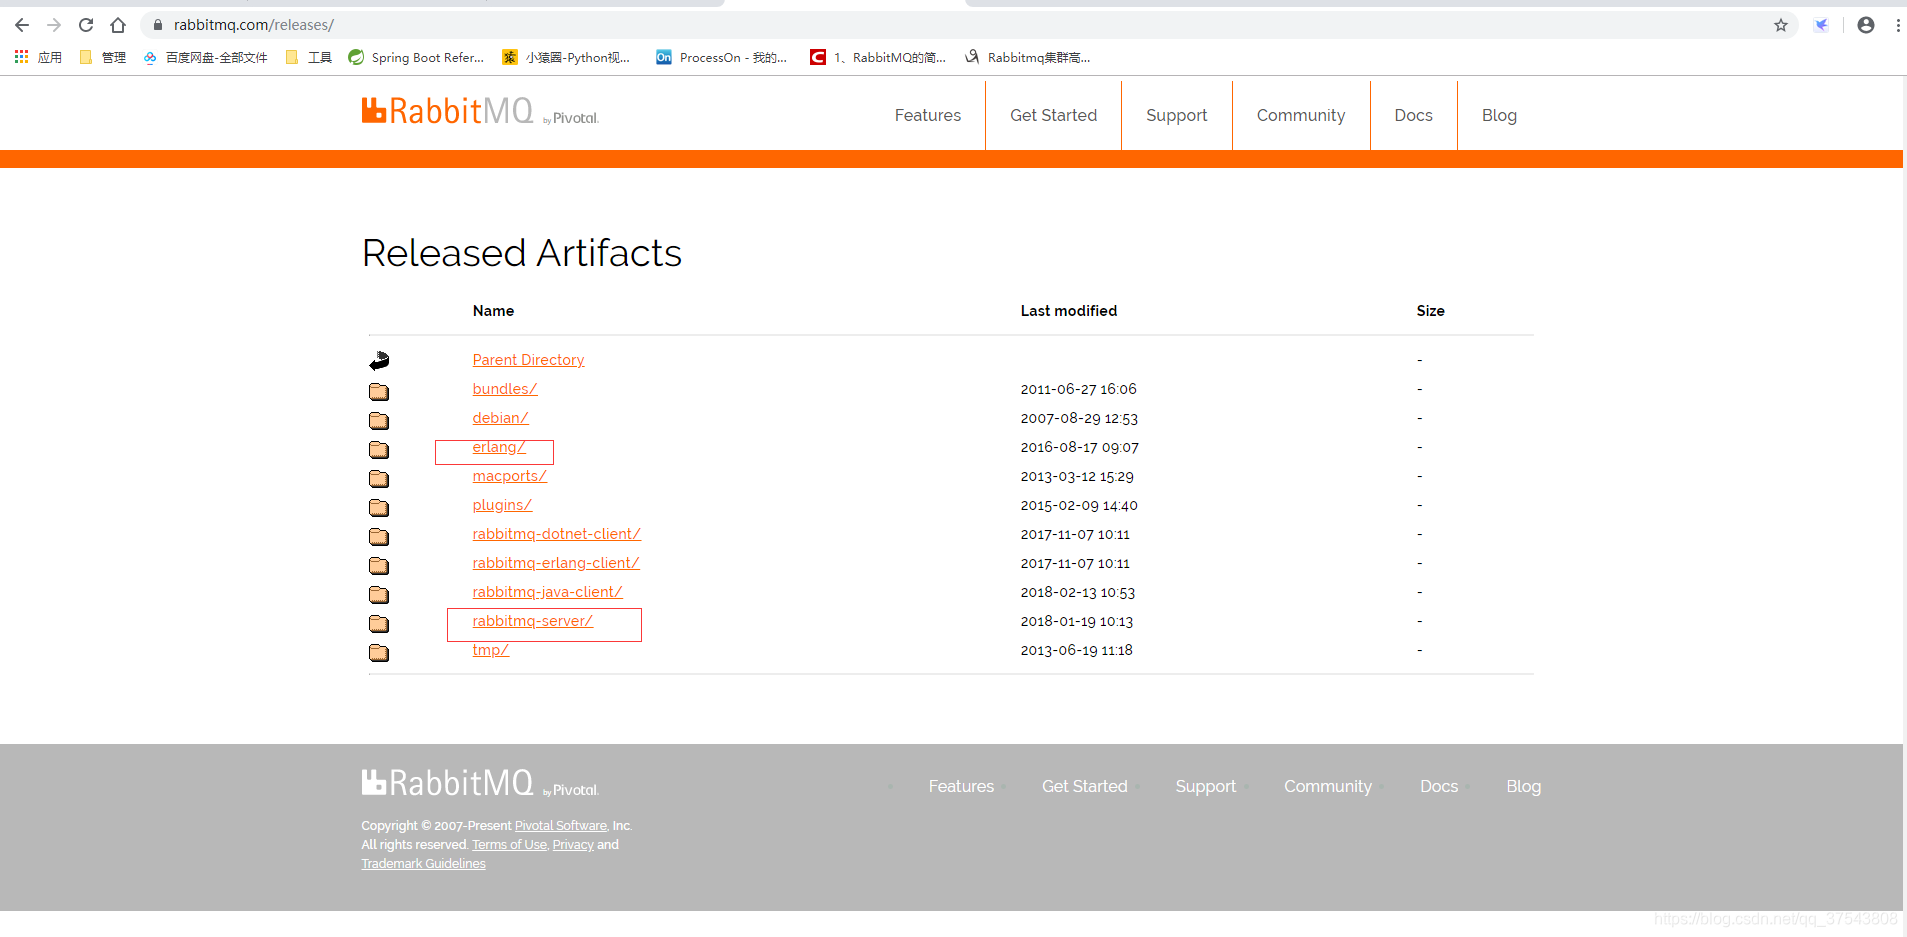This screenshot has width=1907, height=937.
Task: Click the site padlock security icon
Action: pos(157,25)
